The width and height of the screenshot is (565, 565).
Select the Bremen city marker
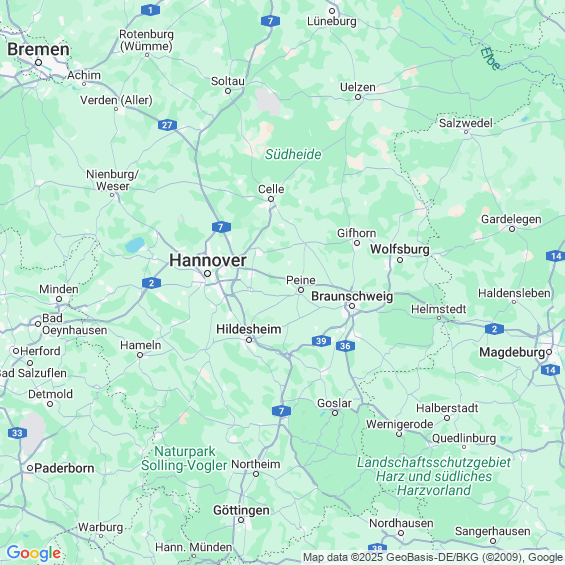[x=39, y=63]
